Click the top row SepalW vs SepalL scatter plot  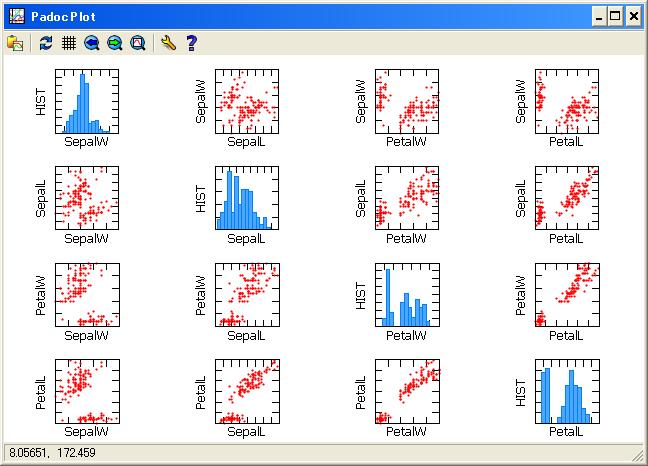pos(247,101)
